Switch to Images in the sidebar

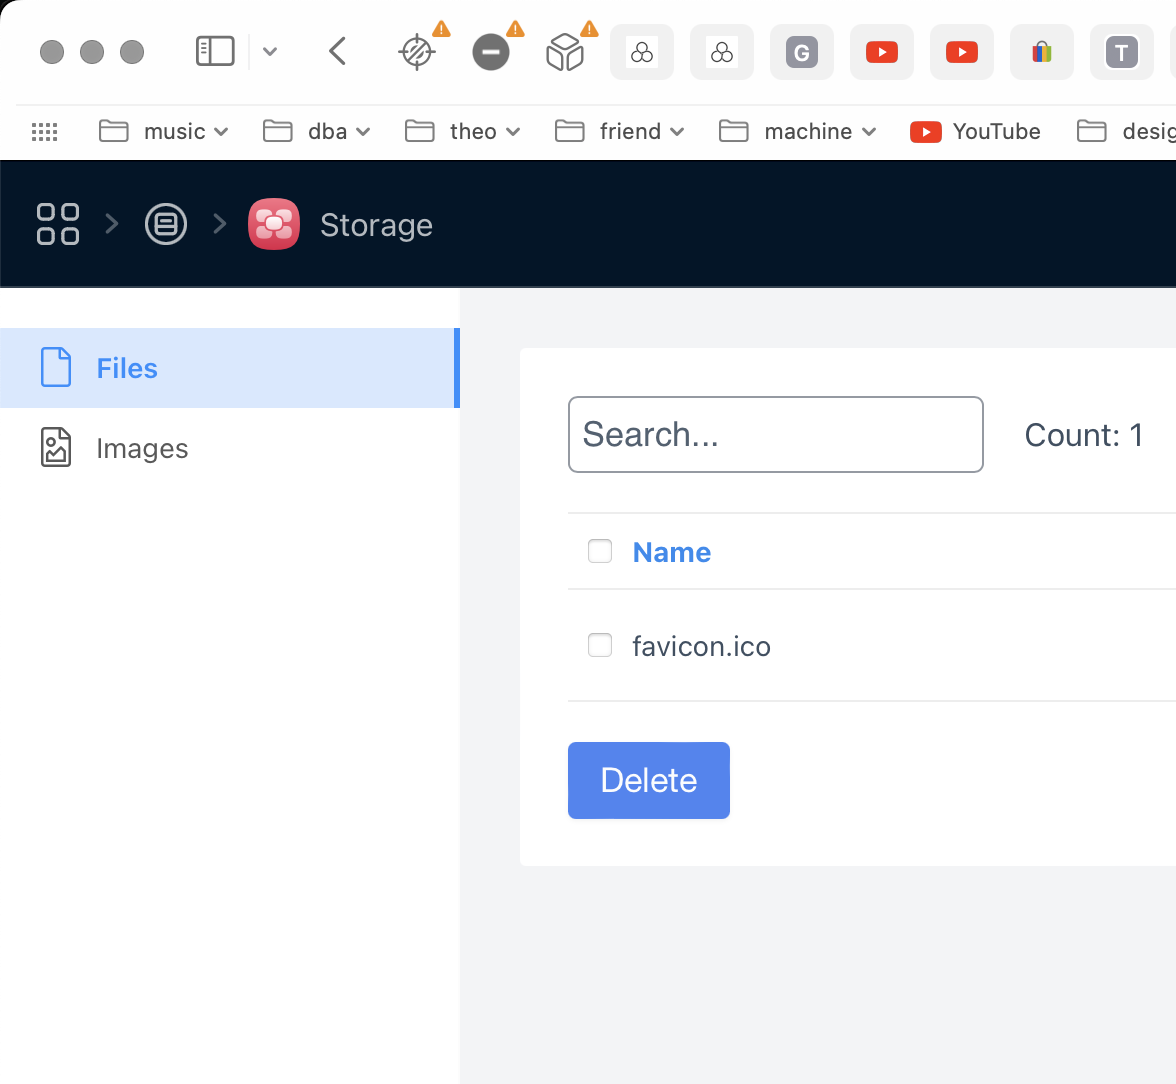click(141, 449)
